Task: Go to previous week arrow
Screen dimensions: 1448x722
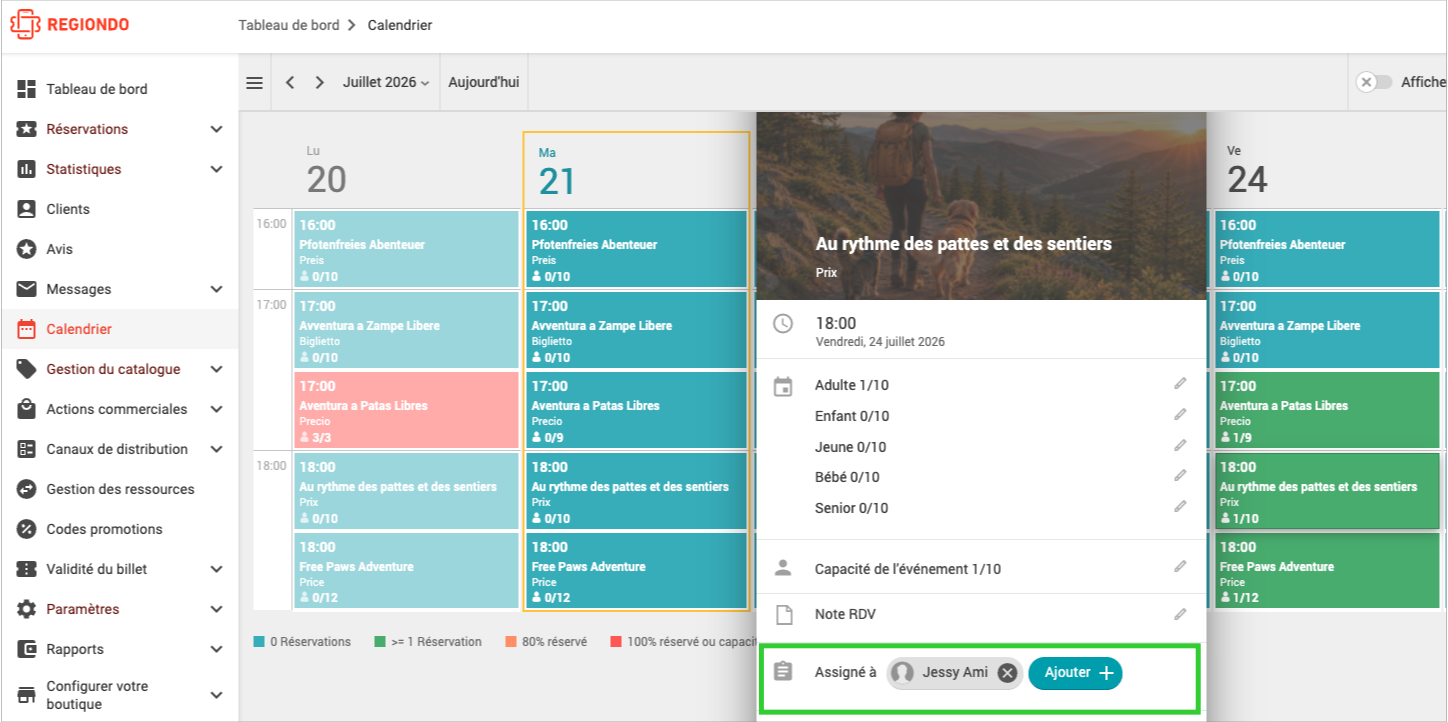Action: click(290, 83)
